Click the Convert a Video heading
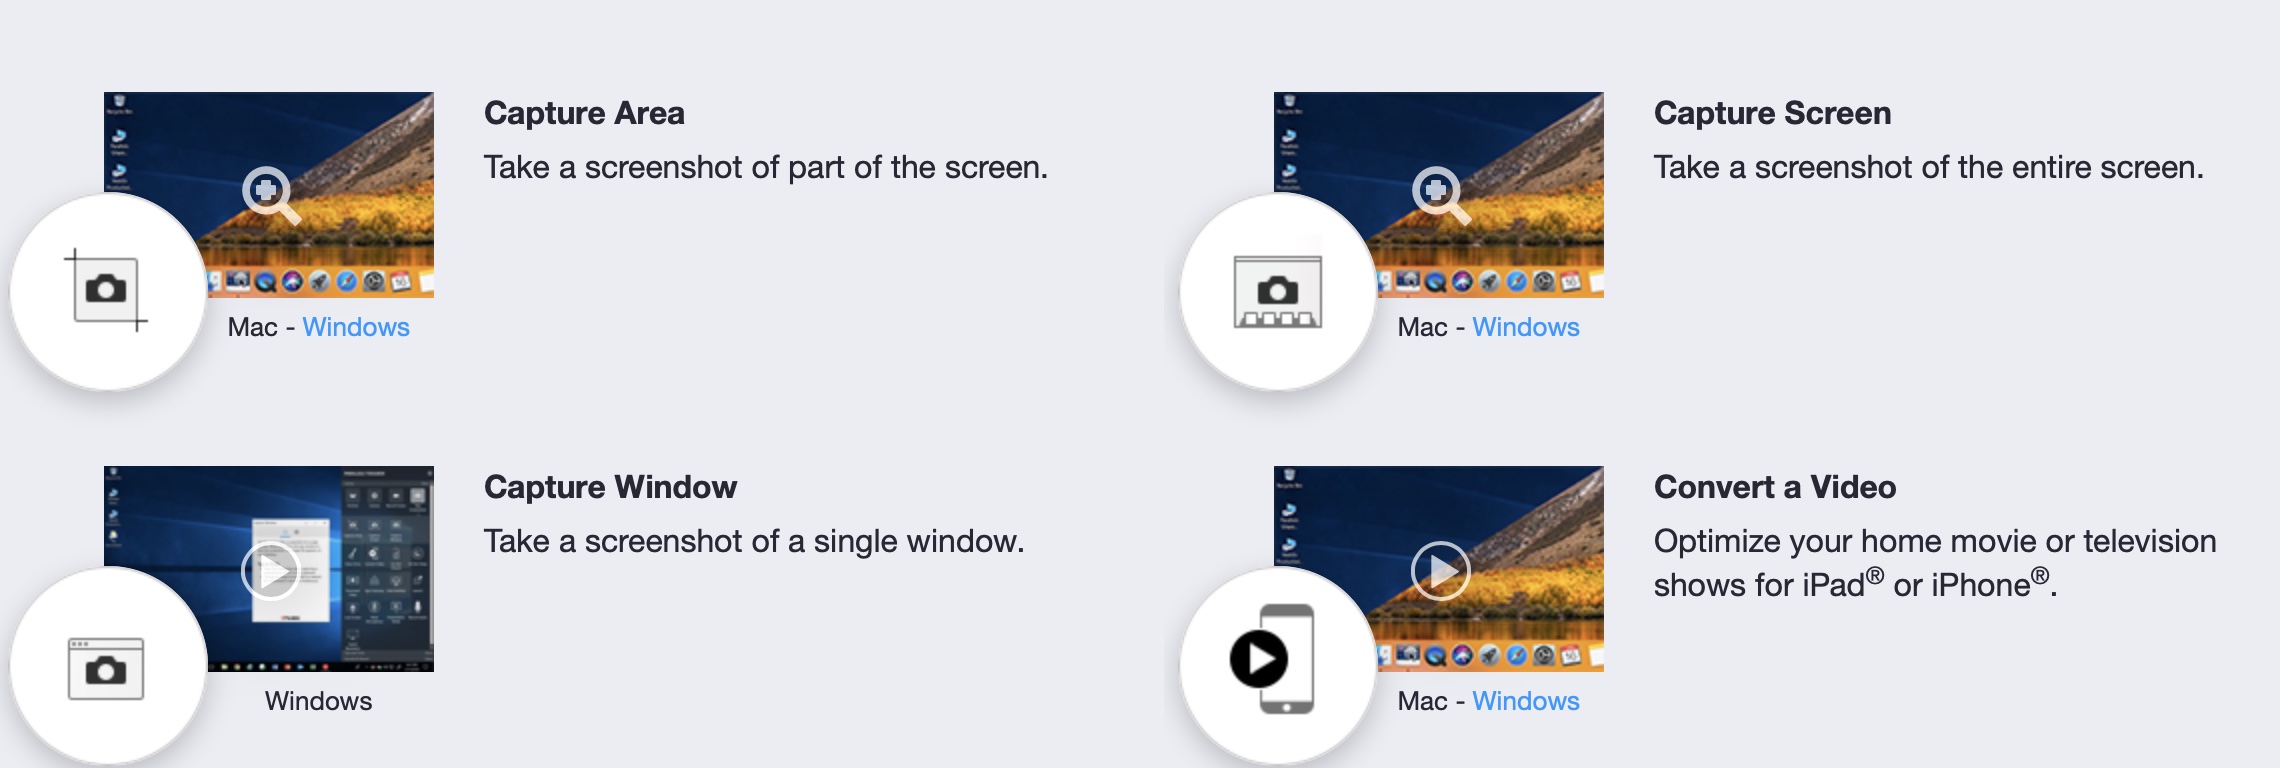 coord(1775,487)
